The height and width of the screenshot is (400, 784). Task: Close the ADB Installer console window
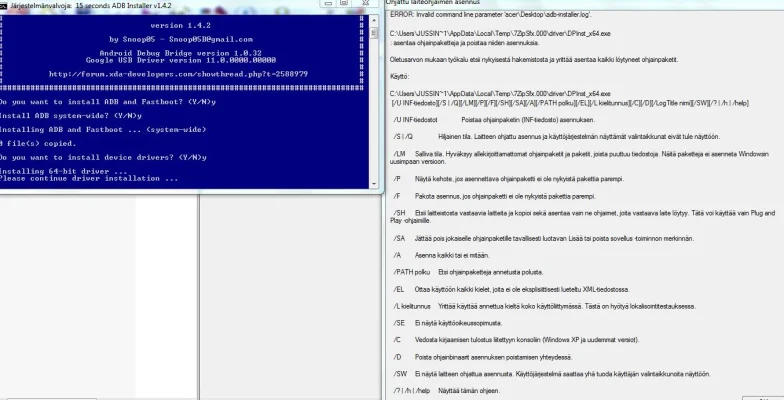click(x=367, y=5)
